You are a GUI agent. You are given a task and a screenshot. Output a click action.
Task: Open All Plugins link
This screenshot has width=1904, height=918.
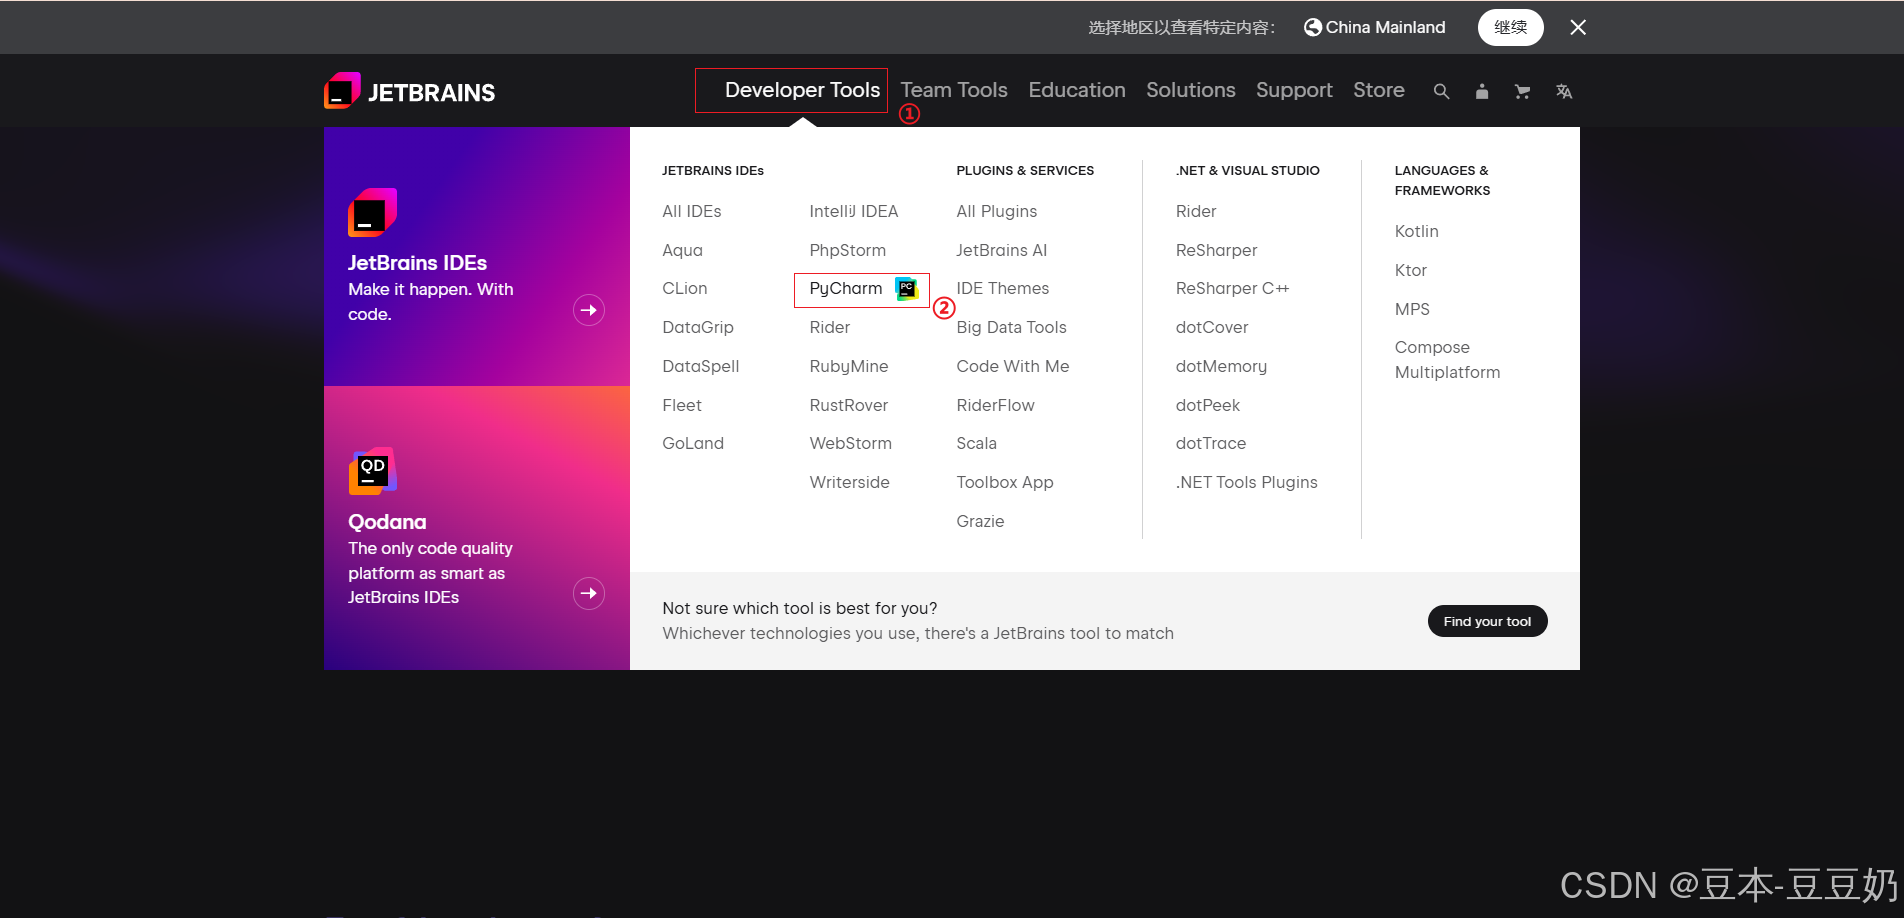click(x=997, y=211)
